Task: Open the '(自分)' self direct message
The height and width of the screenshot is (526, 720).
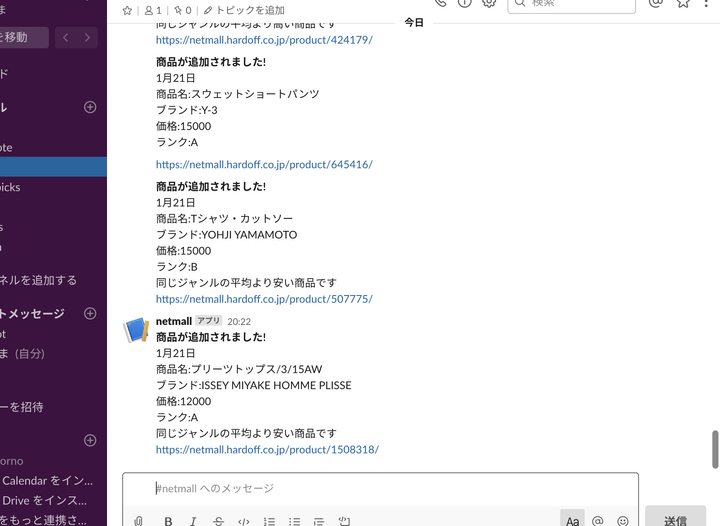Action: [x=22, y=353]
